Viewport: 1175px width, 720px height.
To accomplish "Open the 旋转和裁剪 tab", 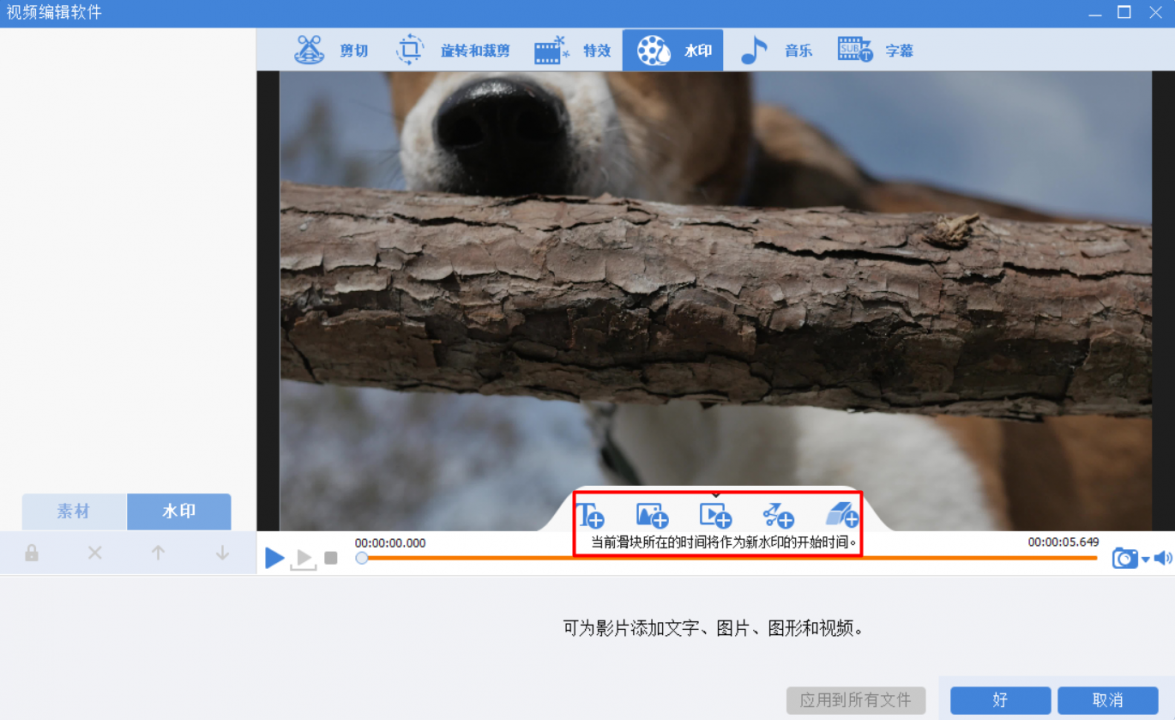I will coord(453,50).
